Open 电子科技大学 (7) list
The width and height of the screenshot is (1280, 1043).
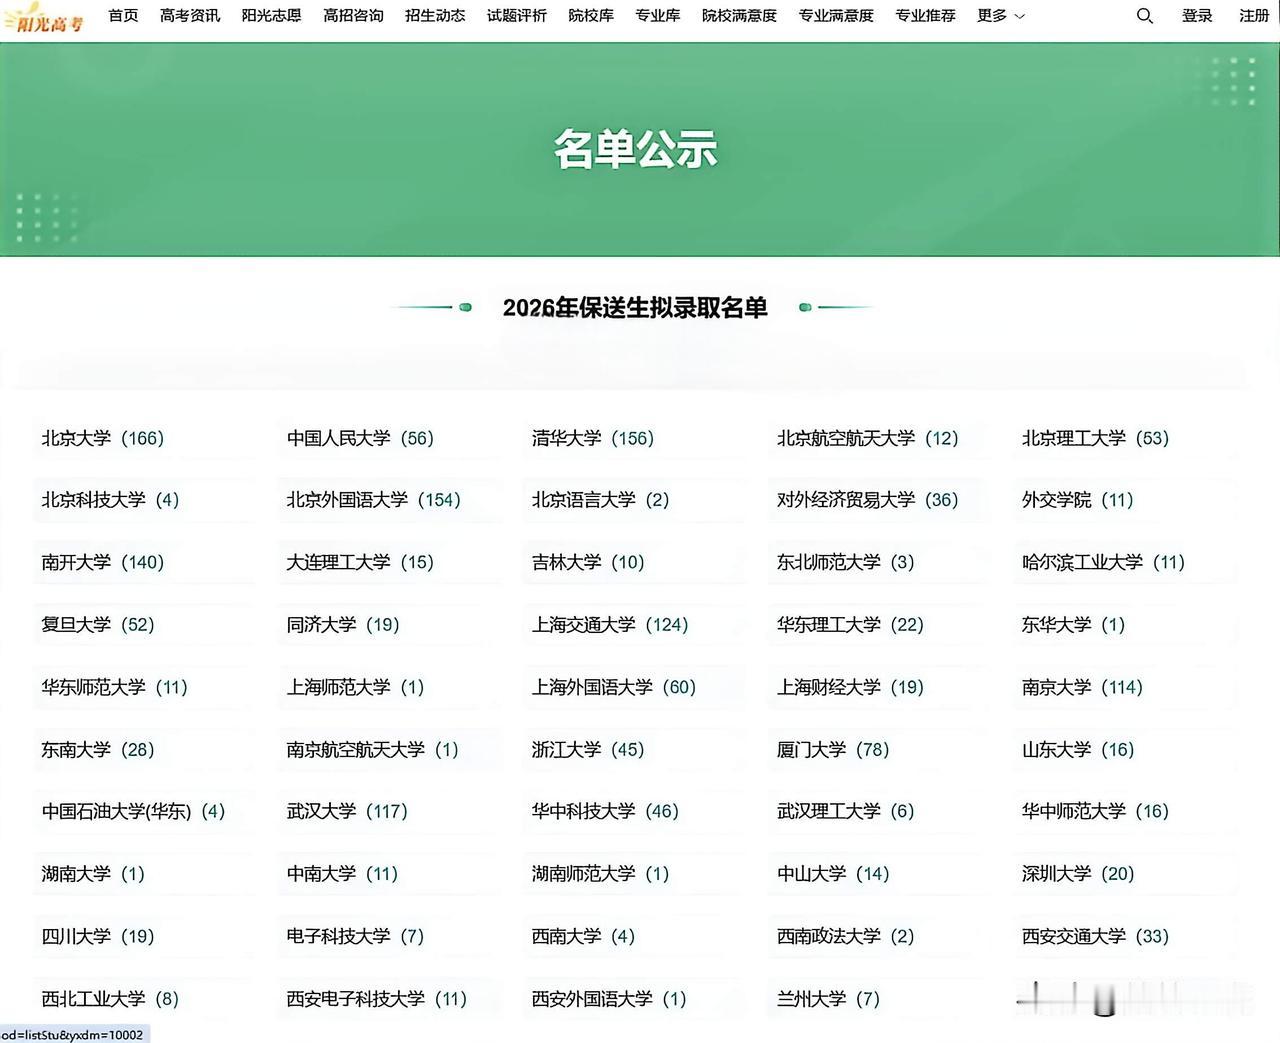pos(355,936)
